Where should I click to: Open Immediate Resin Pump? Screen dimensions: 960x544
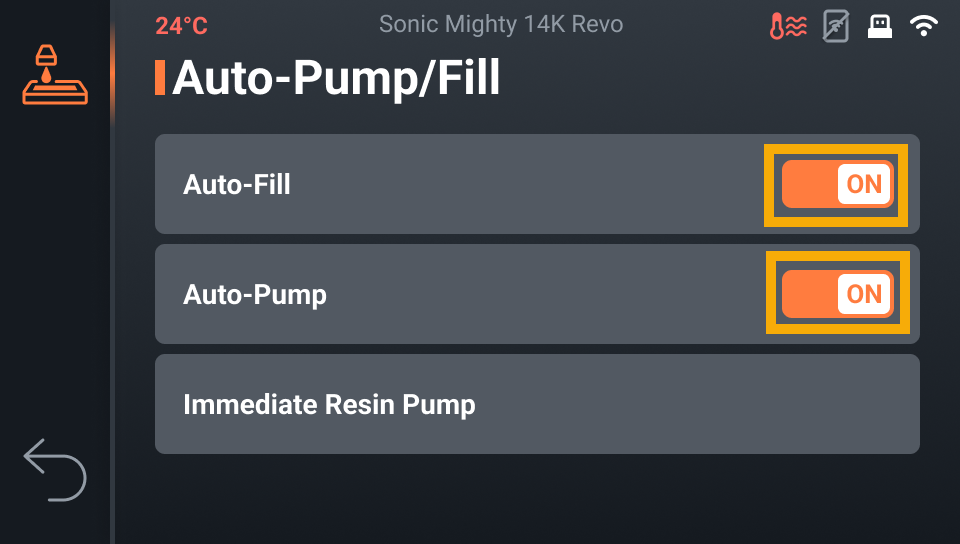pos(536,404)
